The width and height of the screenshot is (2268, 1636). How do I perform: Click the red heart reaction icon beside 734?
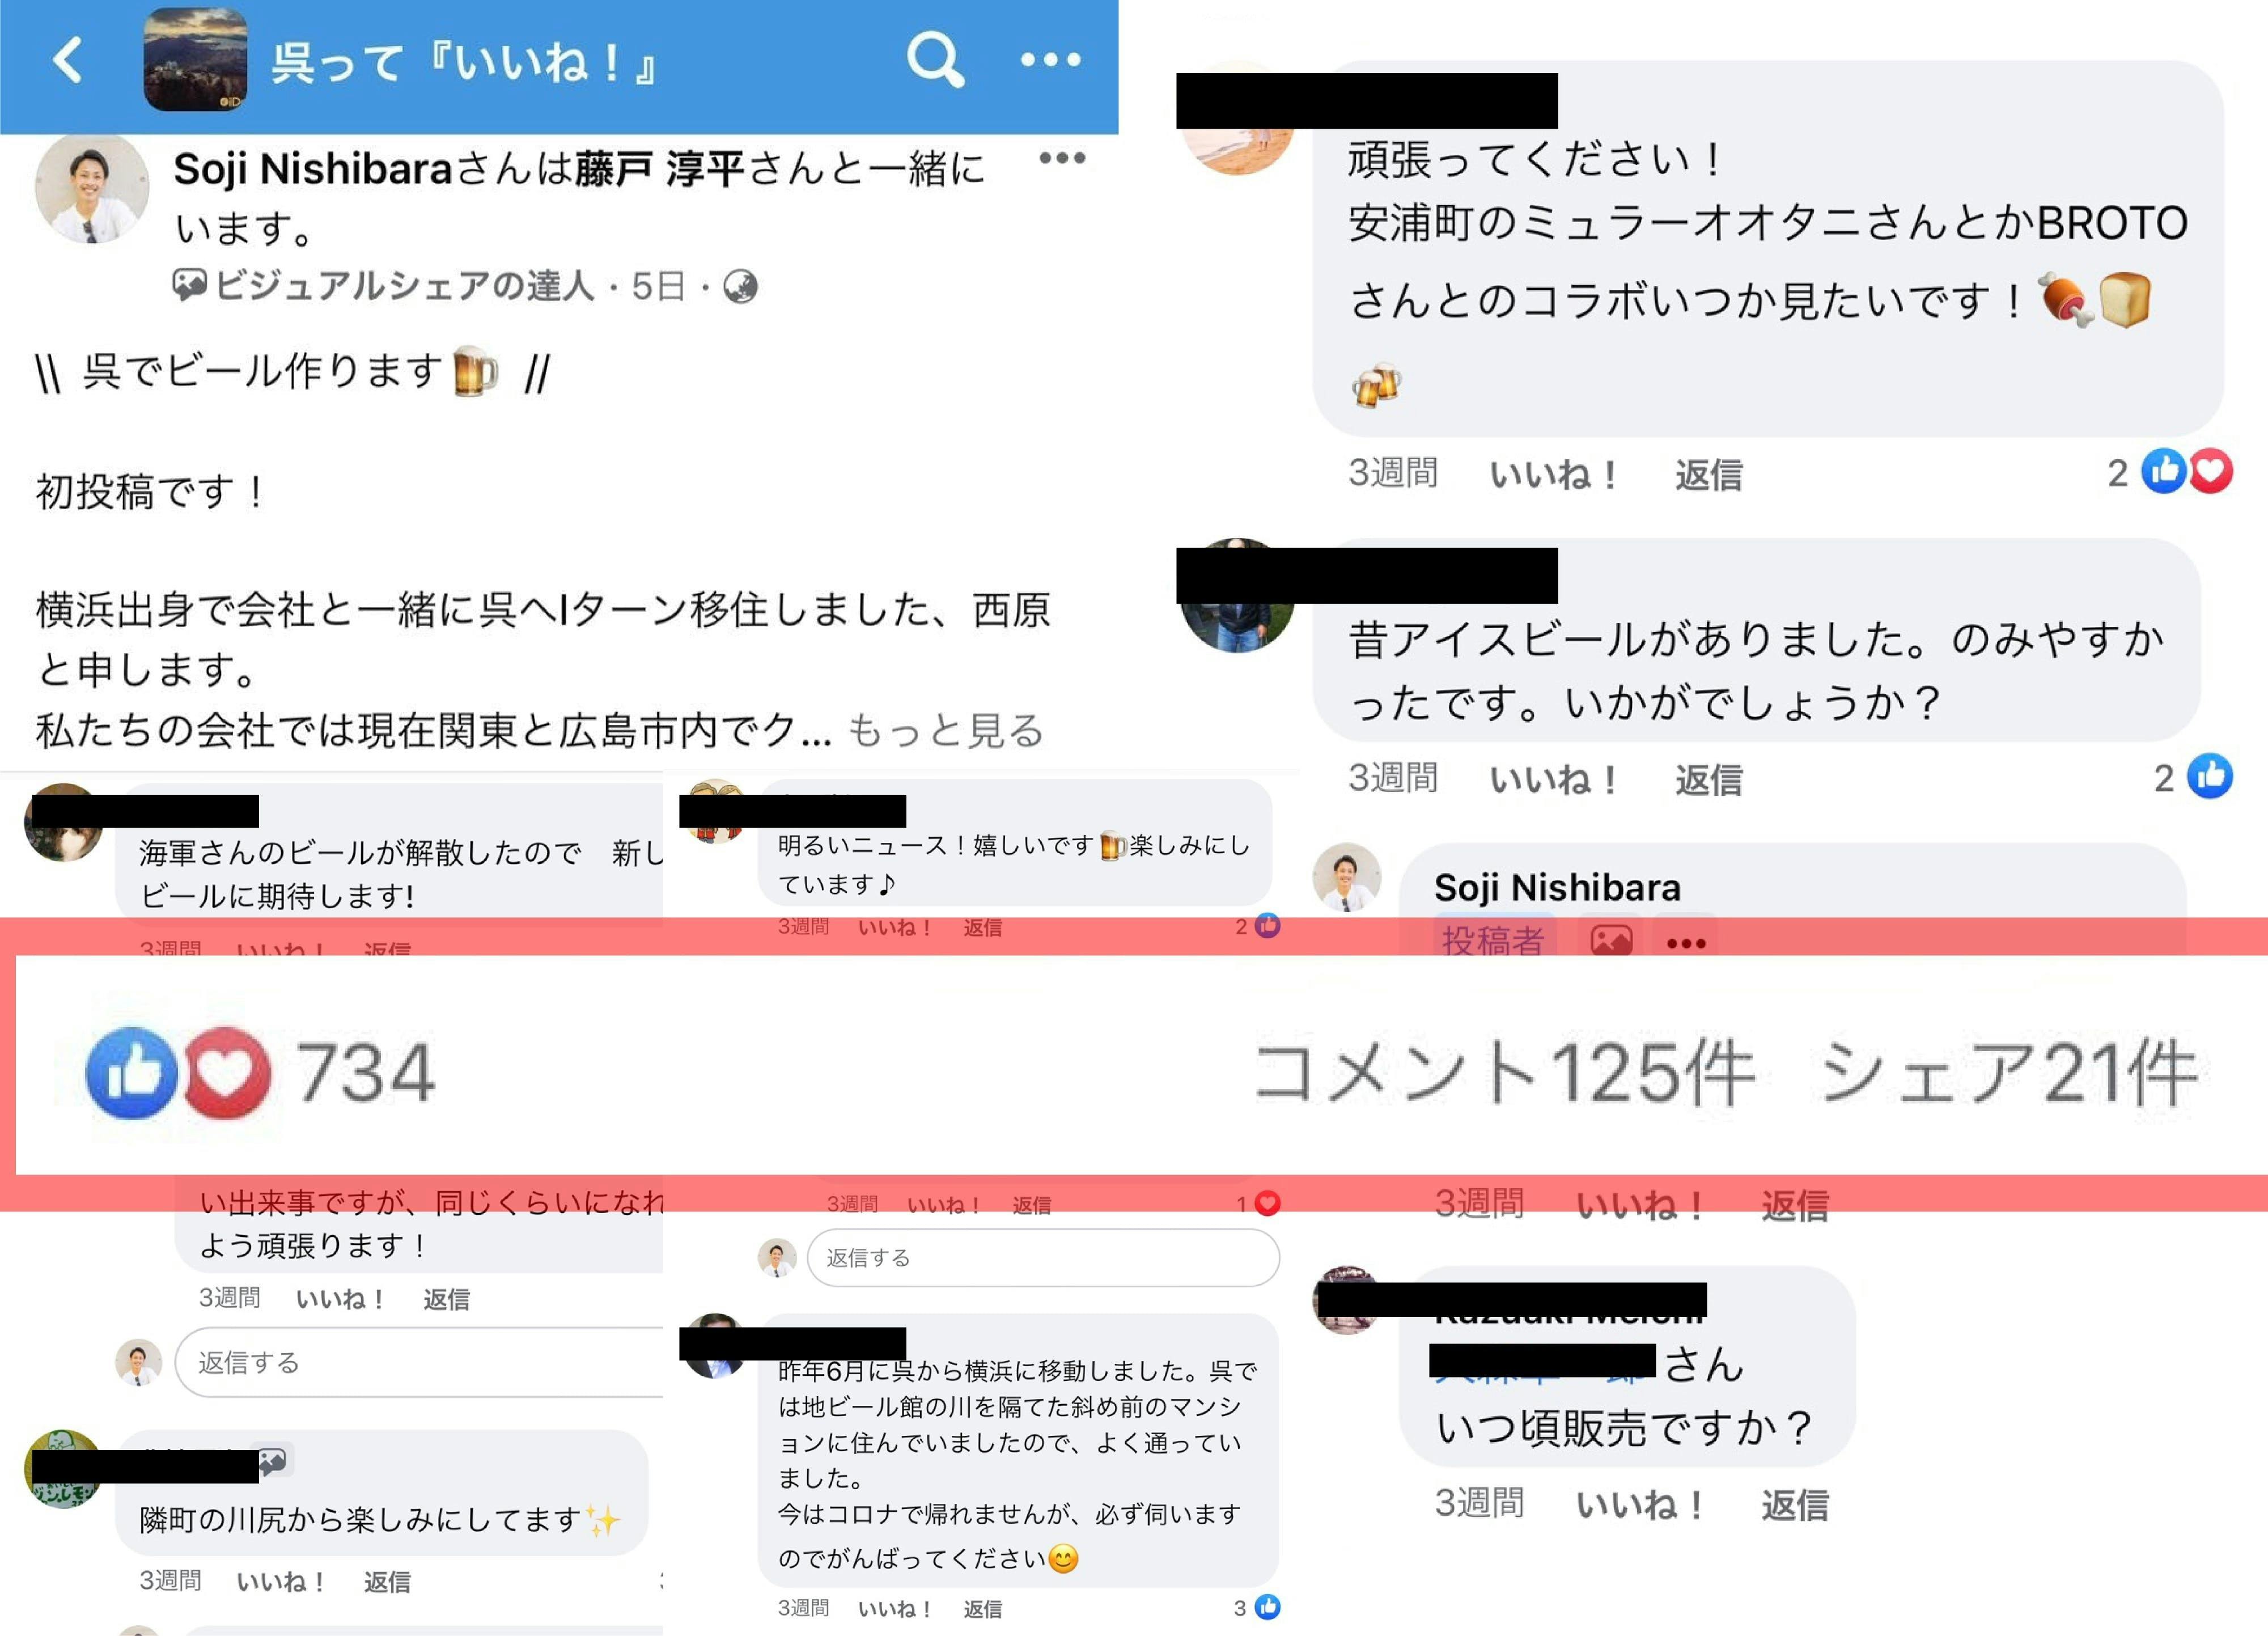225,1073
